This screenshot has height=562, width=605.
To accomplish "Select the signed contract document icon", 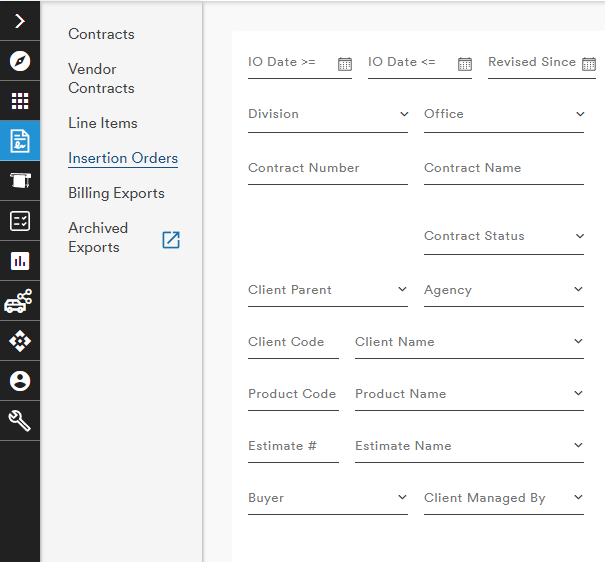I will point(20,141).
